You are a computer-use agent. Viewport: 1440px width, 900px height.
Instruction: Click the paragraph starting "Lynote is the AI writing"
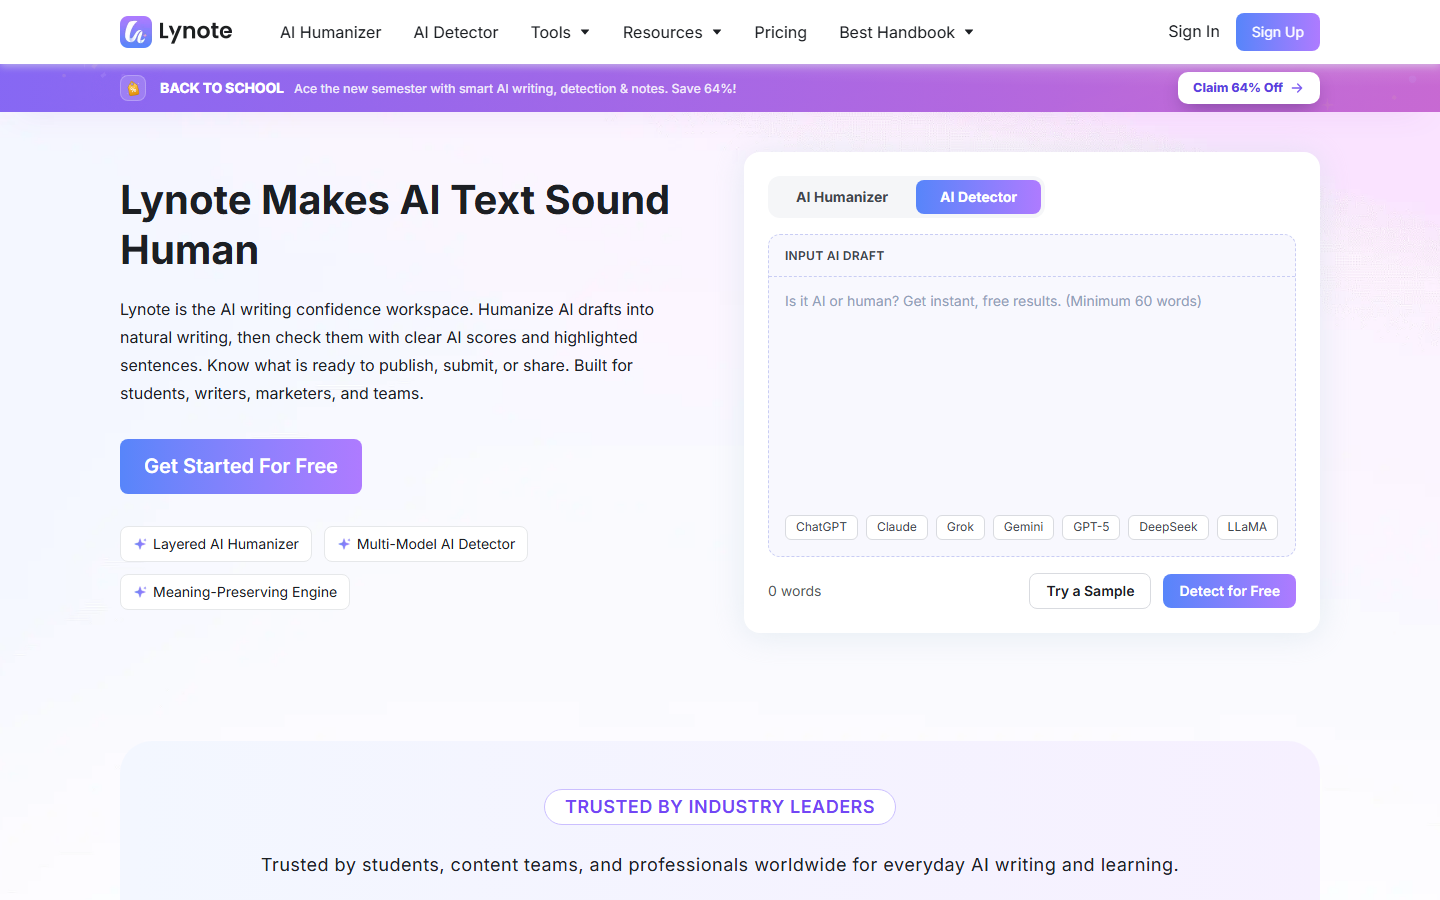(387, 351)
